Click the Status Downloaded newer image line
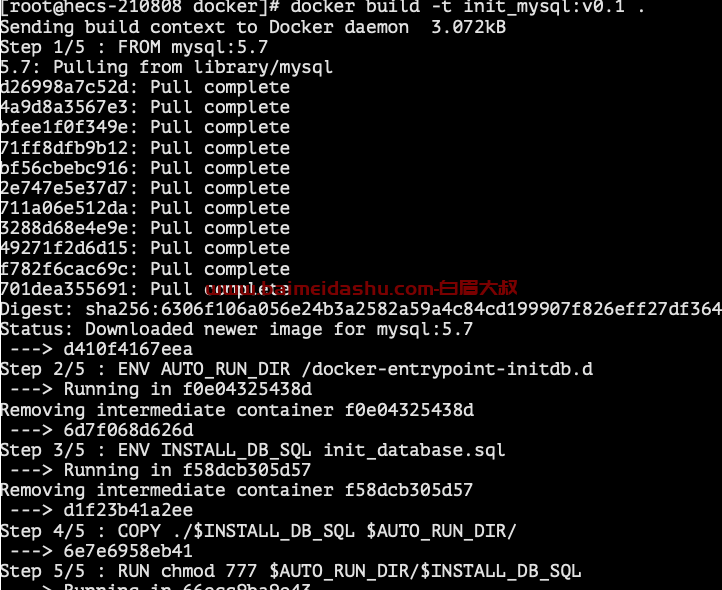This screenshot has height=590, width=722. click(237, 329)
